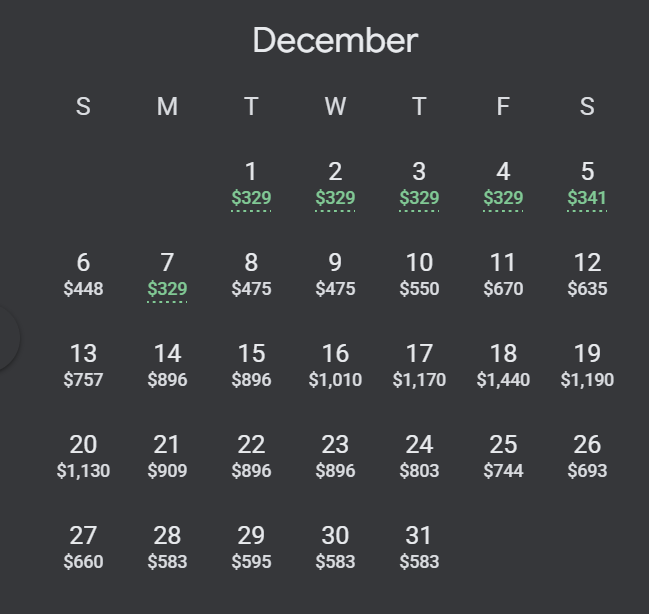Pick December 13 priced $757
649x614 pixels.
point(83,367)
